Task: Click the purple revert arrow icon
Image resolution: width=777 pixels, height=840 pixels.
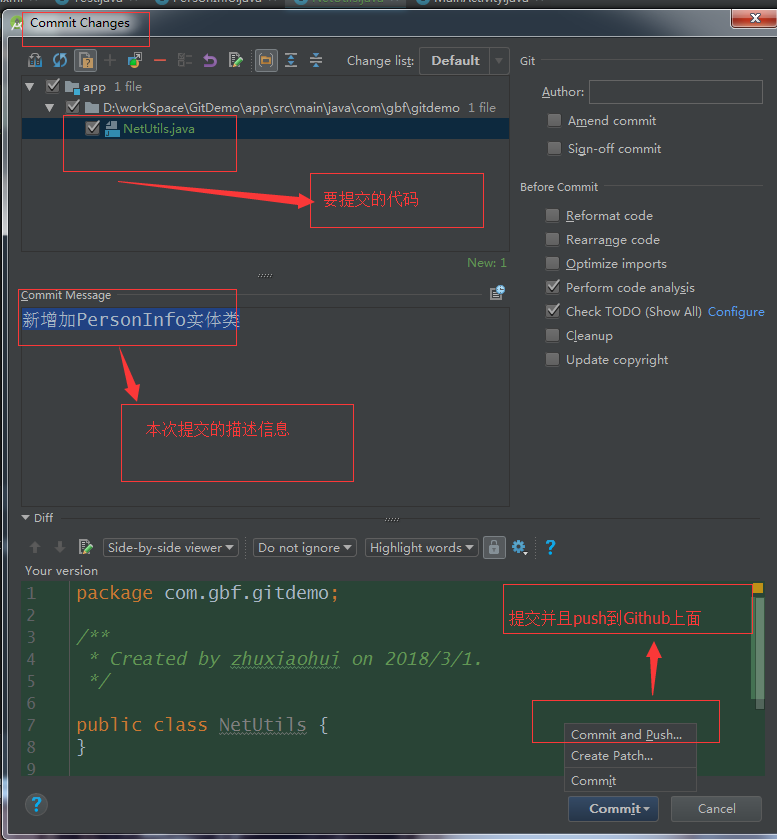Action: [x=210, y=61]
